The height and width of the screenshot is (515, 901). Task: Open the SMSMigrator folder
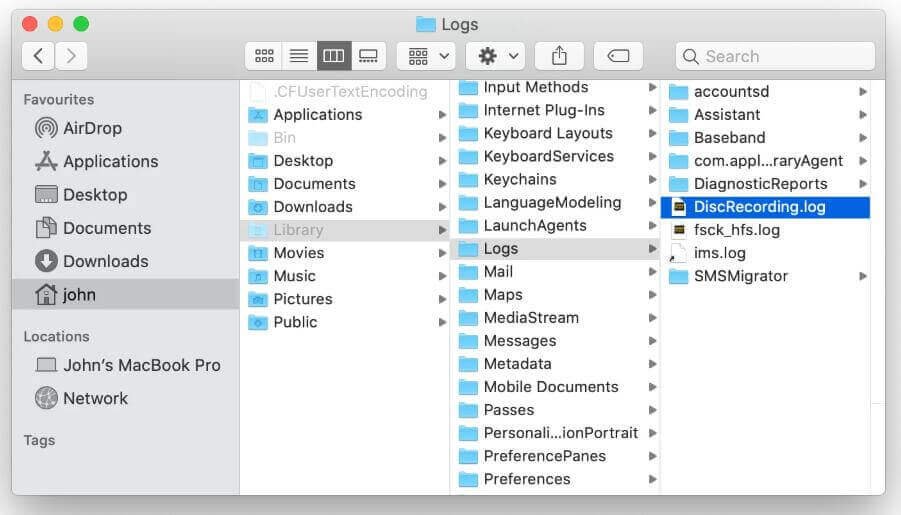pos(766,276)
